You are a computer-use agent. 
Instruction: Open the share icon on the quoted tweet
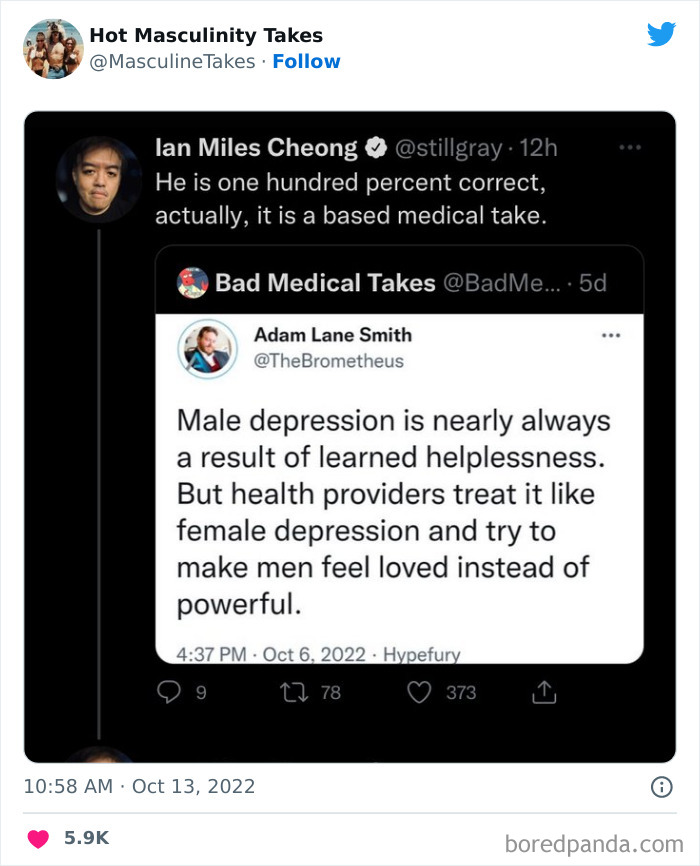click(543, 691)
